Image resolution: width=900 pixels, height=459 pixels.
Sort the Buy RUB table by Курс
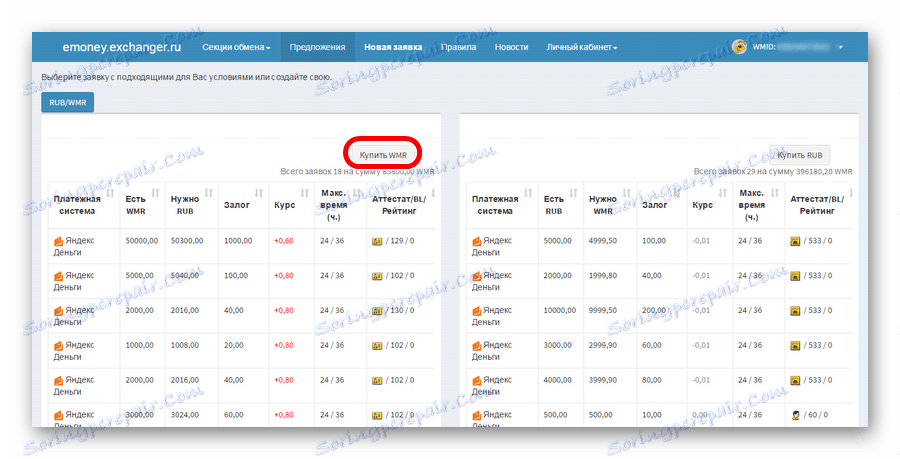(x=723, y=192)
